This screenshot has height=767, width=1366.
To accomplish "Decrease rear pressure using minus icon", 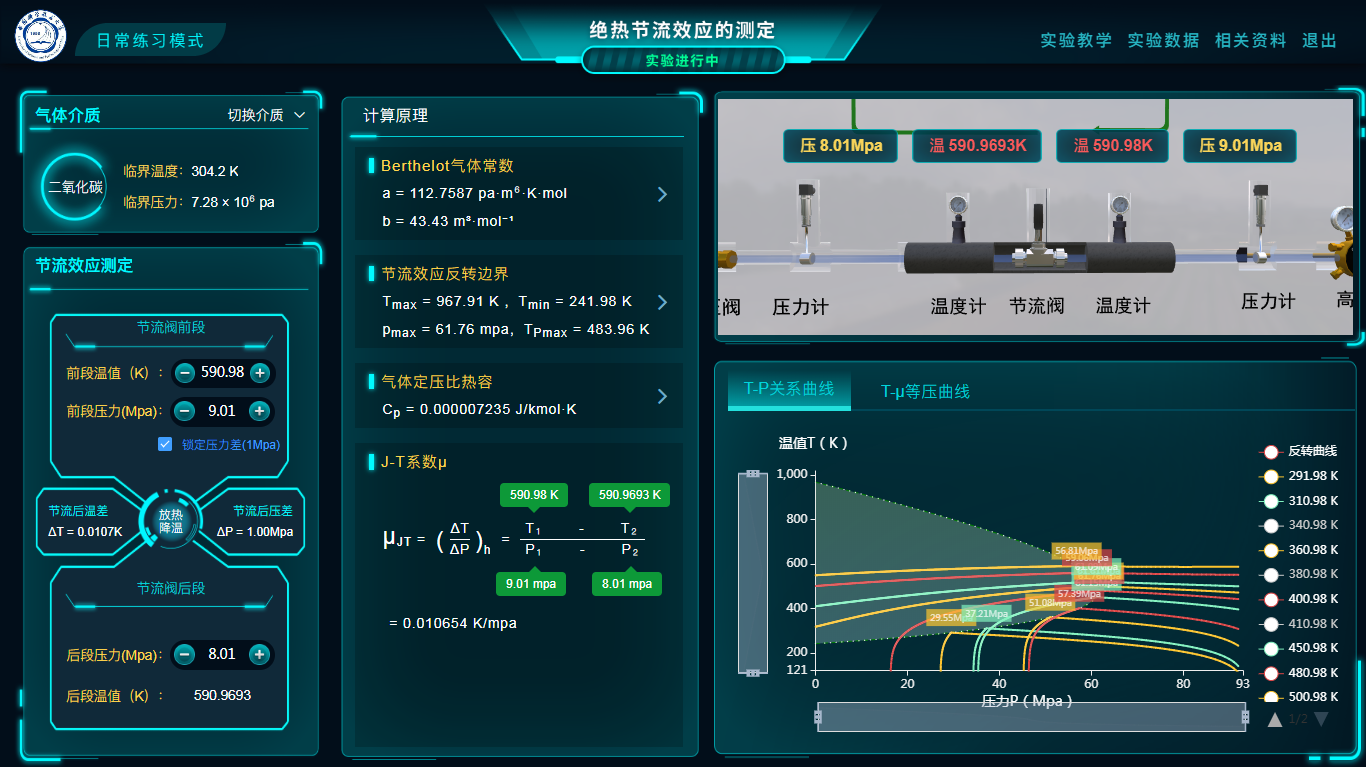I will [185, 654].
